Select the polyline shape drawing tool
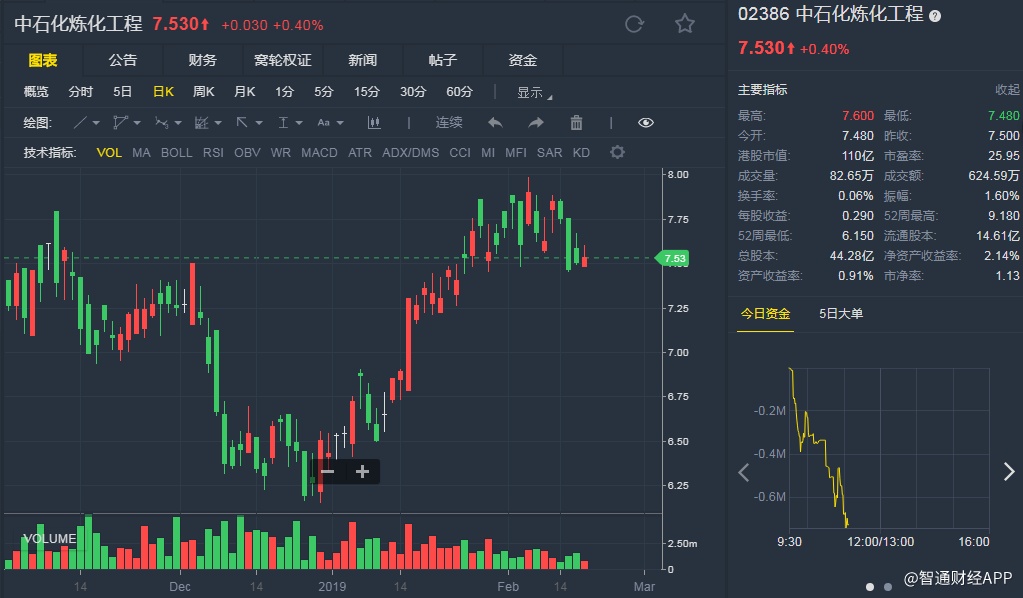 coord(120,123)
